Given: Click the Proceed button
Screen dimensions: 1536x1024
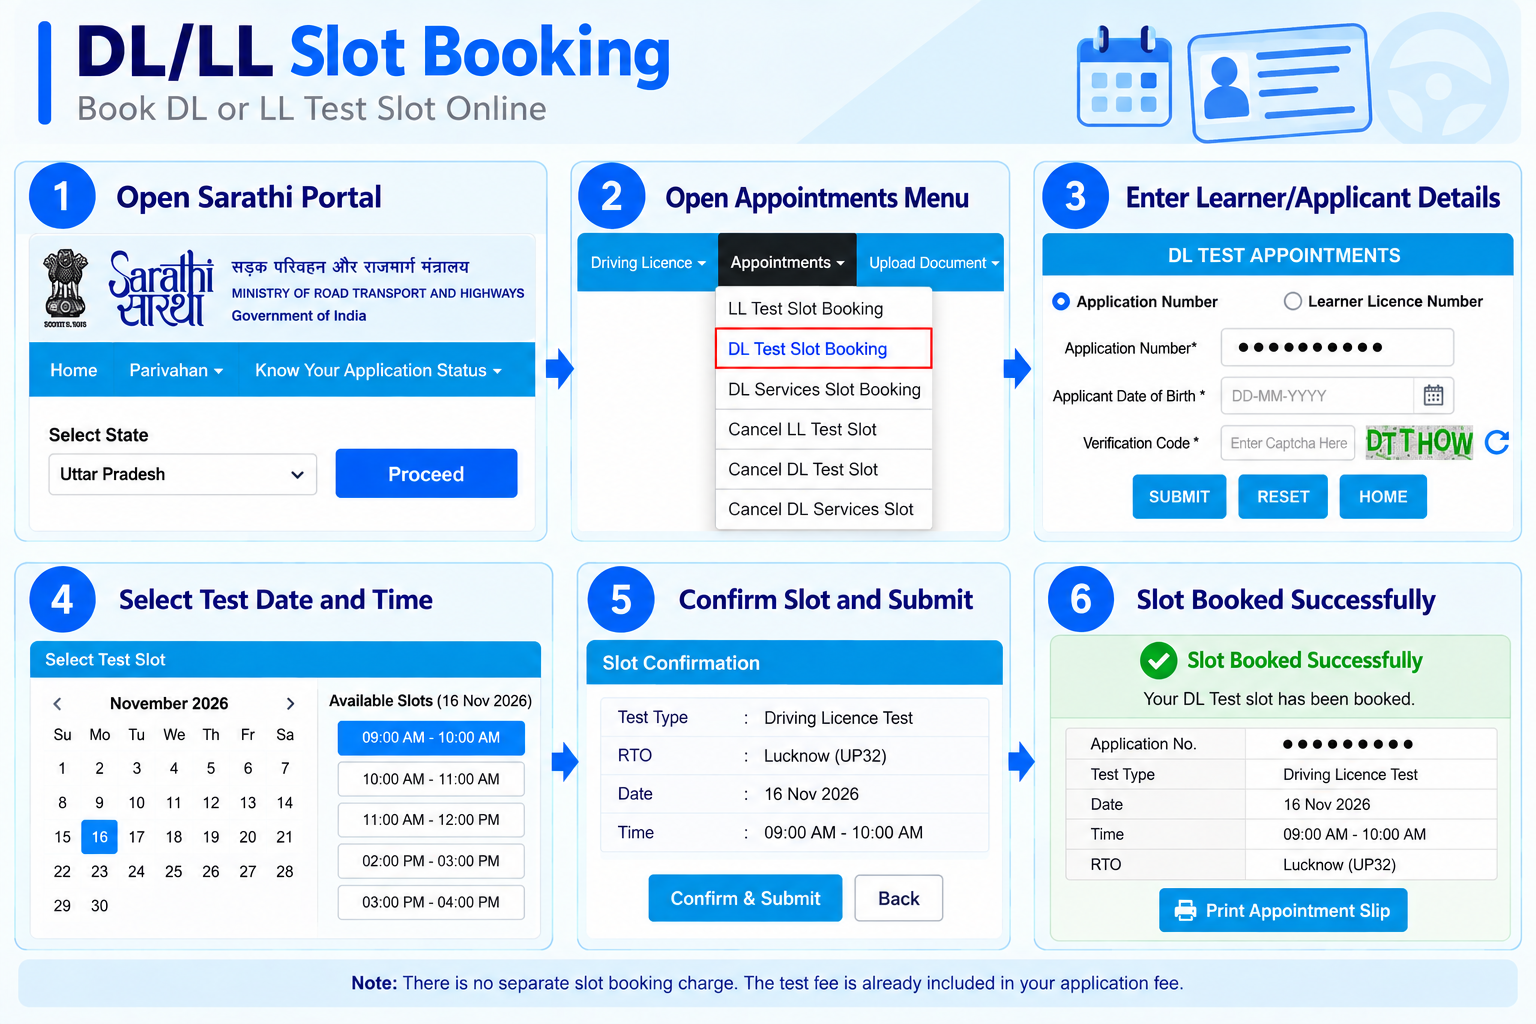Looking at the screenshot, I should click(x=426, y=473).
